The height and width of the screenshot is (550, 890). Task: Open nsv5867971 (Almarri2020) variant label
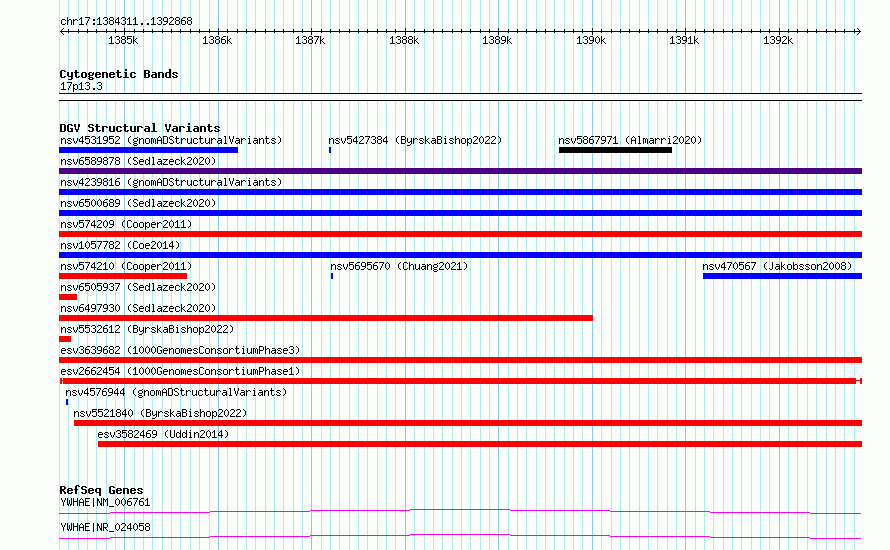pyautogui.click(x=630, y=140)
